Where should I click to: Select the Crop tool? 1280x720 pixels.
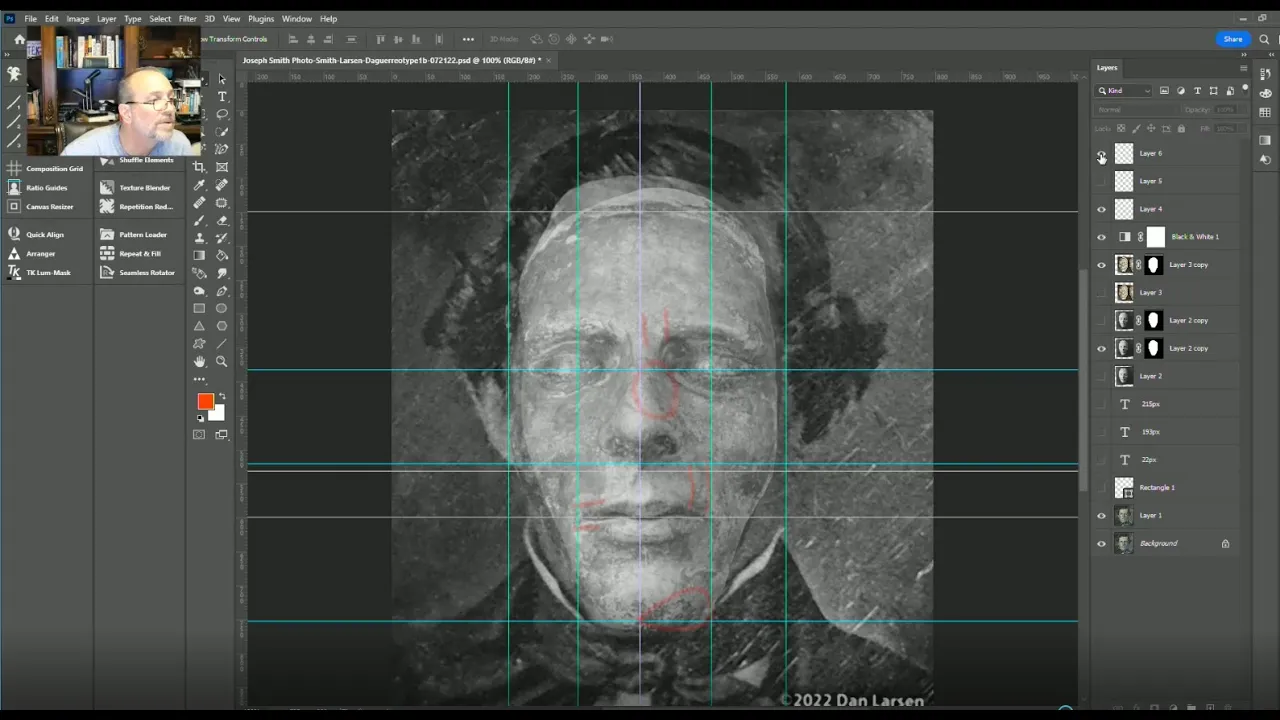point(199,166)
